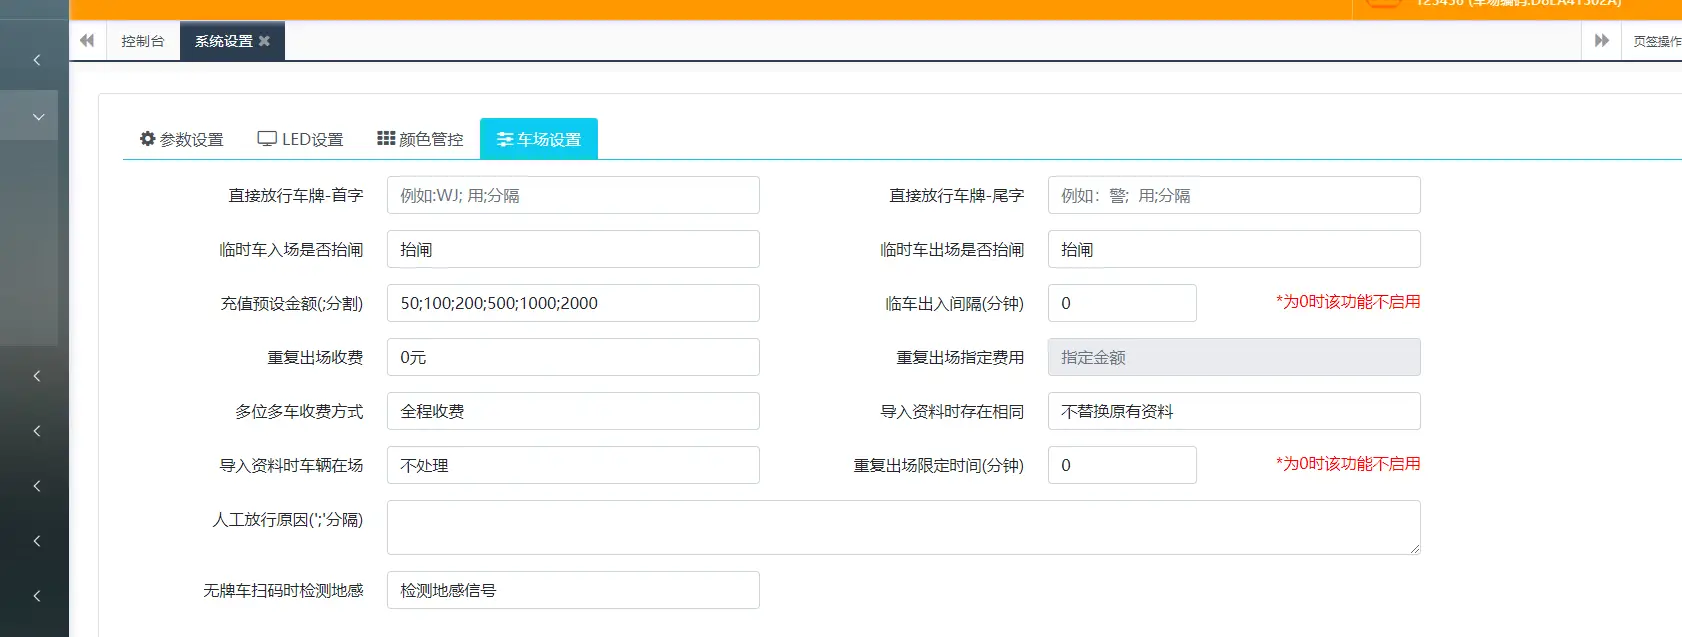Open the 无牌车扫码时检测地感 dropdown
Viewport: 1682px width, 637px height.
point(573,590)
